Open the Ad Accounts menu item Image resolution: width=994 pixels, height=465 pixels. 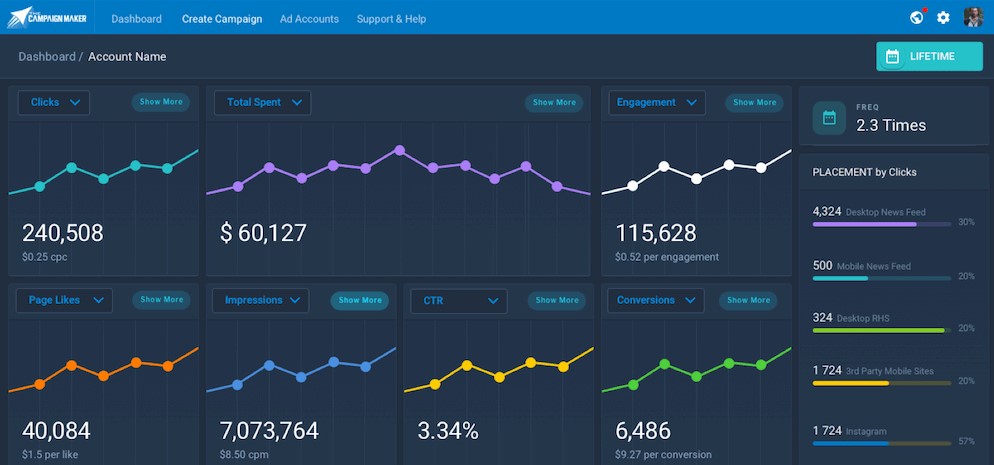tap(309, 19)
